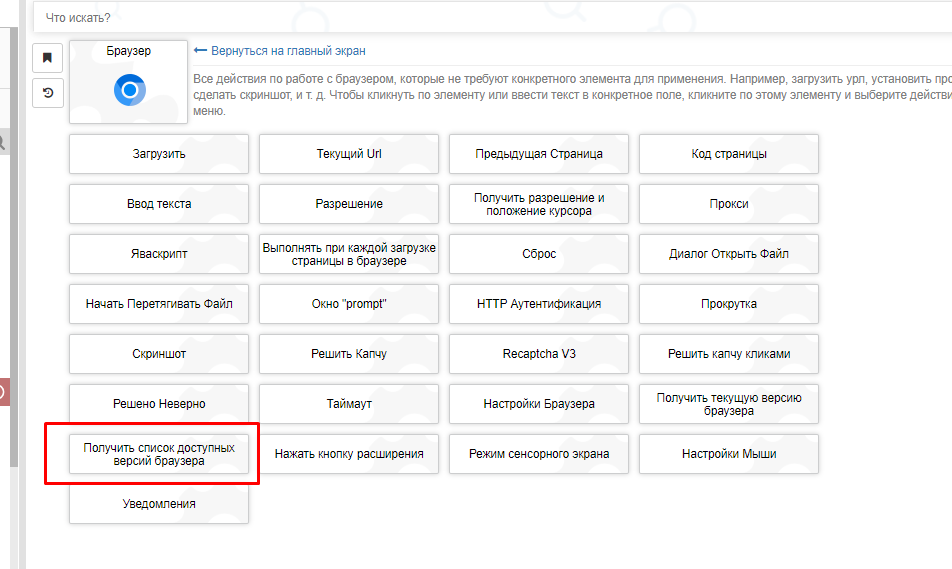Select "Диалог Открыть Файл" action

729,254
